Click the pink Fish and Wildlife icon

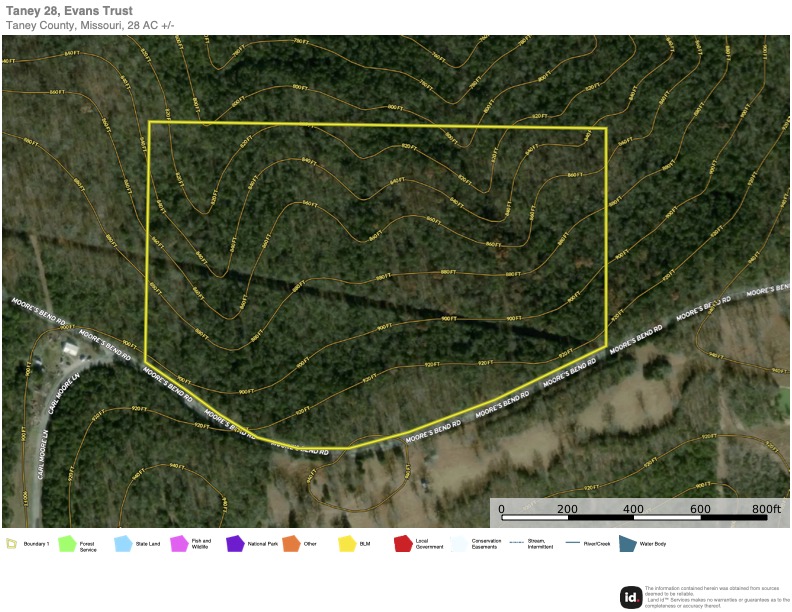(x=179, y=544)
